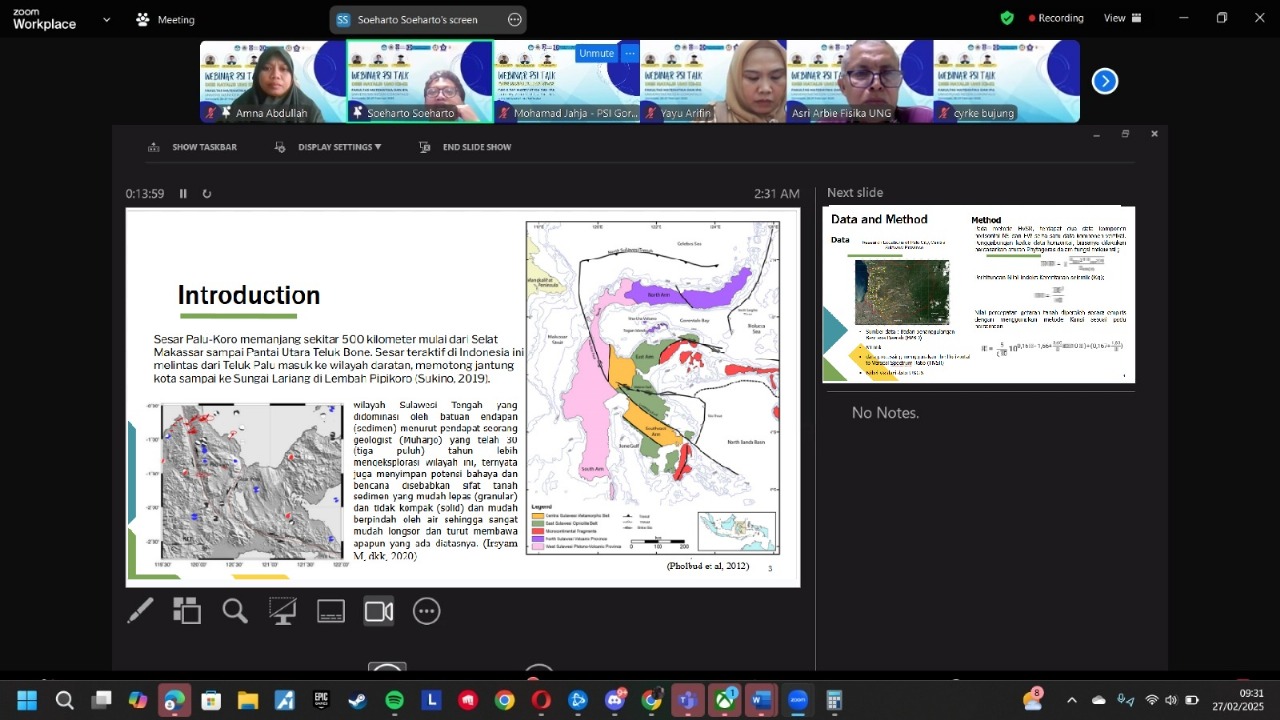Image resolution: width=1280 pixels, height=720 pixels.
Task: Click the Unmute button on video tile
Action: [x=596, y=53]
